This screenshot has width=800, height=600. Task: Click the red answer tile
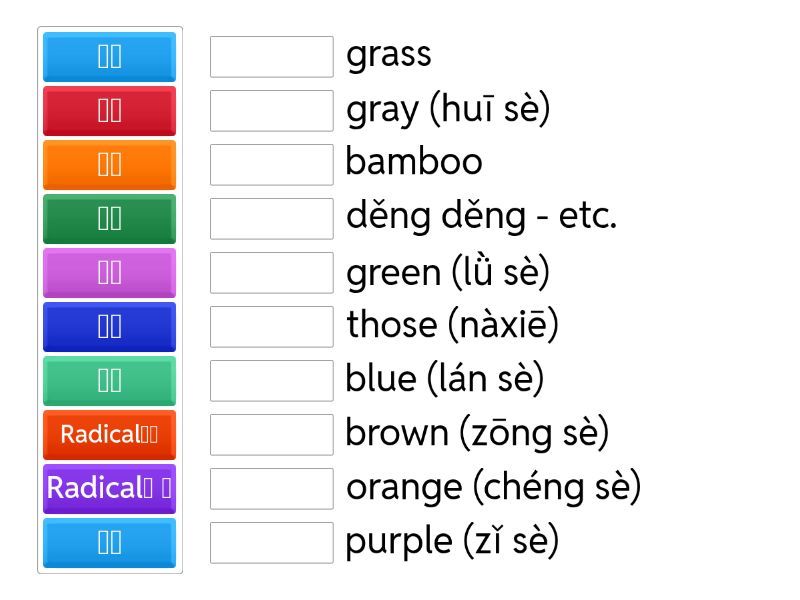click(x=109, y=110)
